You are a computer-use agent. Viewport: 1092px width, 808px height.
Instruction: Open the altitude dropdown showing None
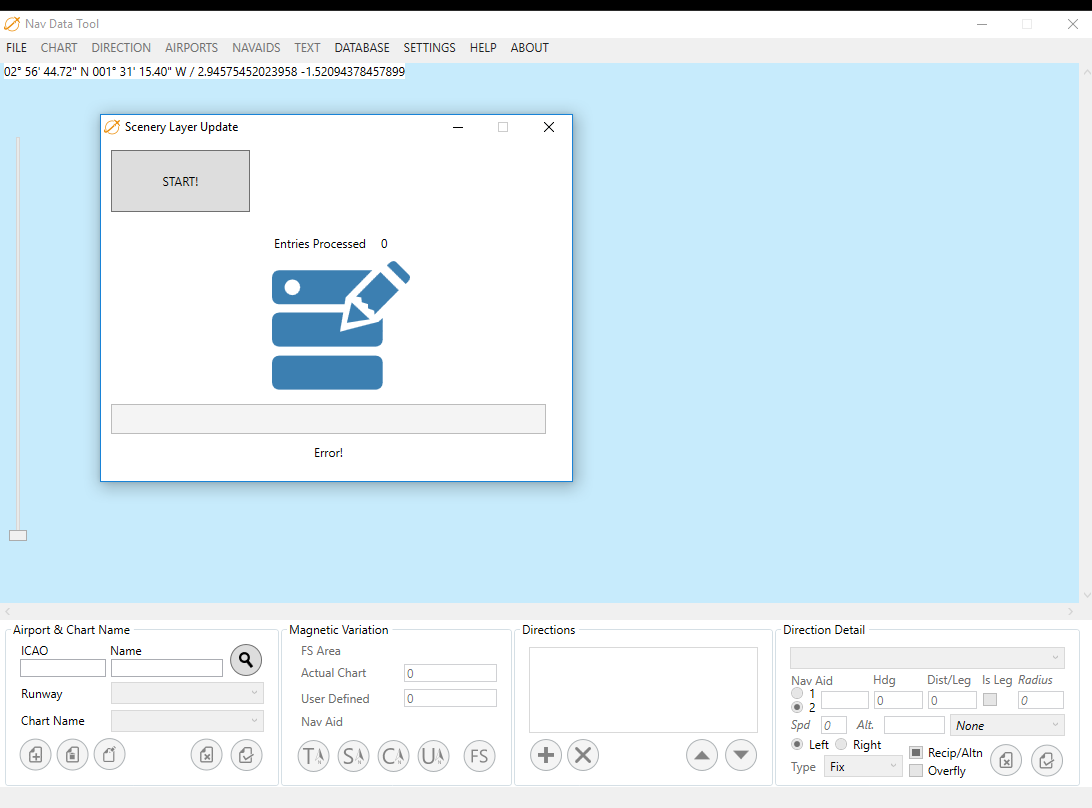tap(1006, 726)
